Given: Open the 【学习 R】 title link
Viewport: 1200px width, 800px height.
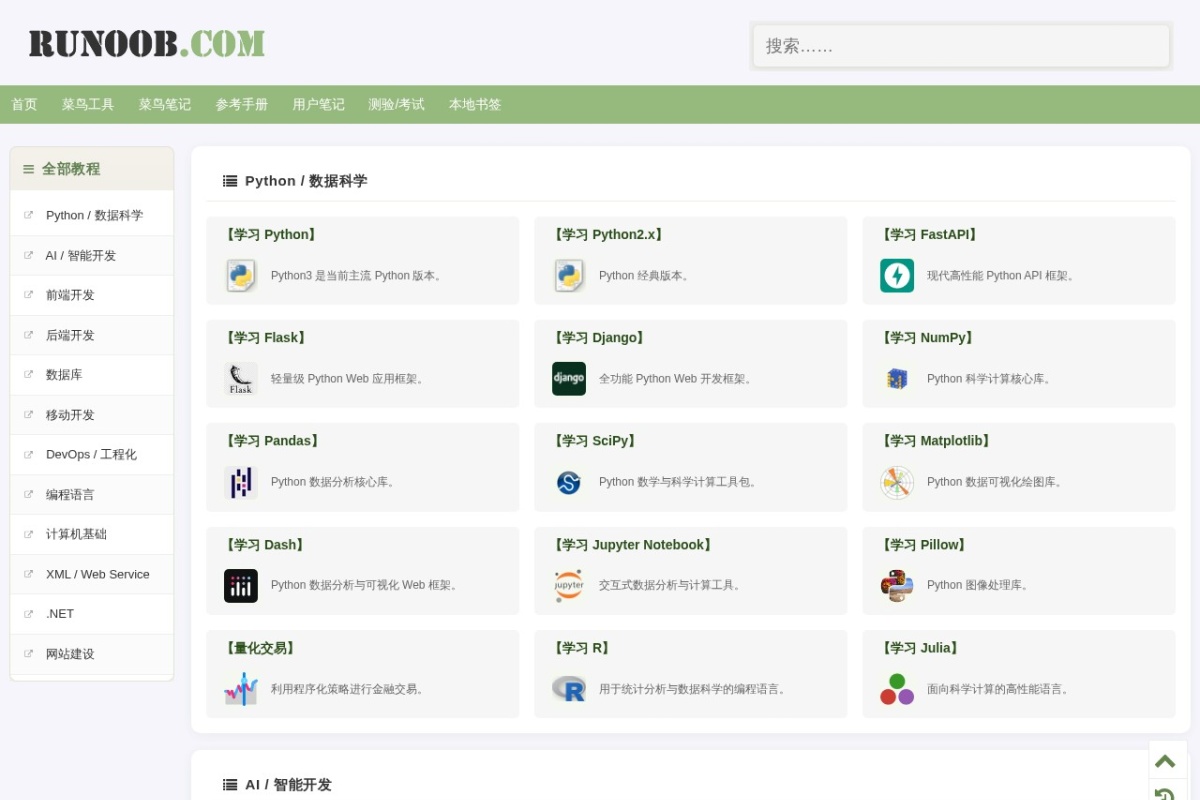Looking at the screenshot, I should (x=582, y=648).
